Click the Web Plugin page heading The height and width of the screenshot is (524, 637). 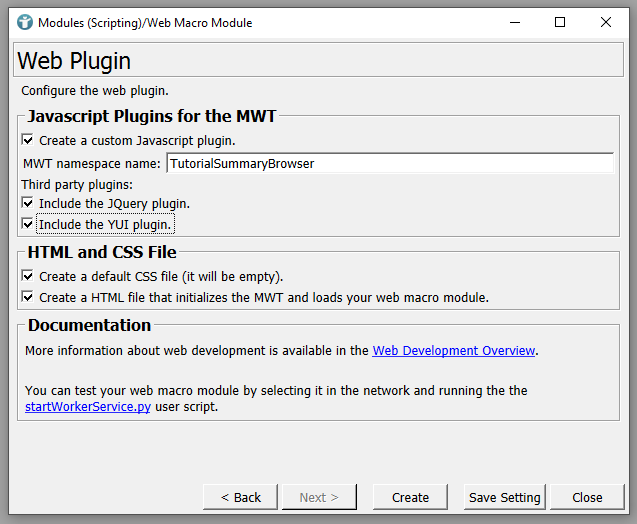coord(74,61)
